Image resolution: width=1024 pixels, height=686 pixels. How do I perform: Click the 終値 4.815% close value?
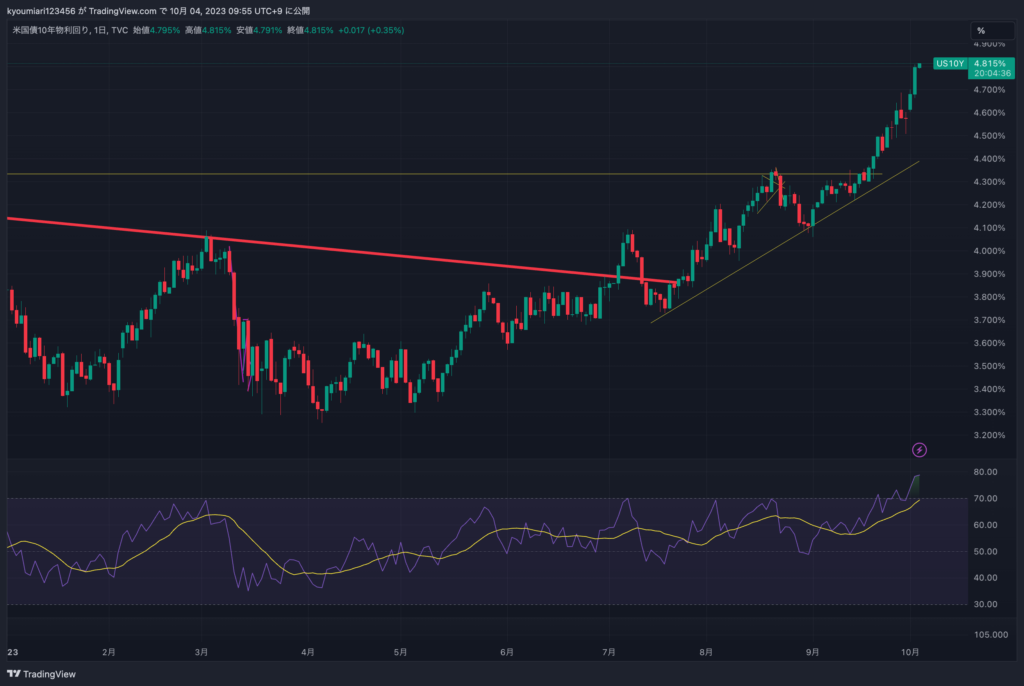310,30
